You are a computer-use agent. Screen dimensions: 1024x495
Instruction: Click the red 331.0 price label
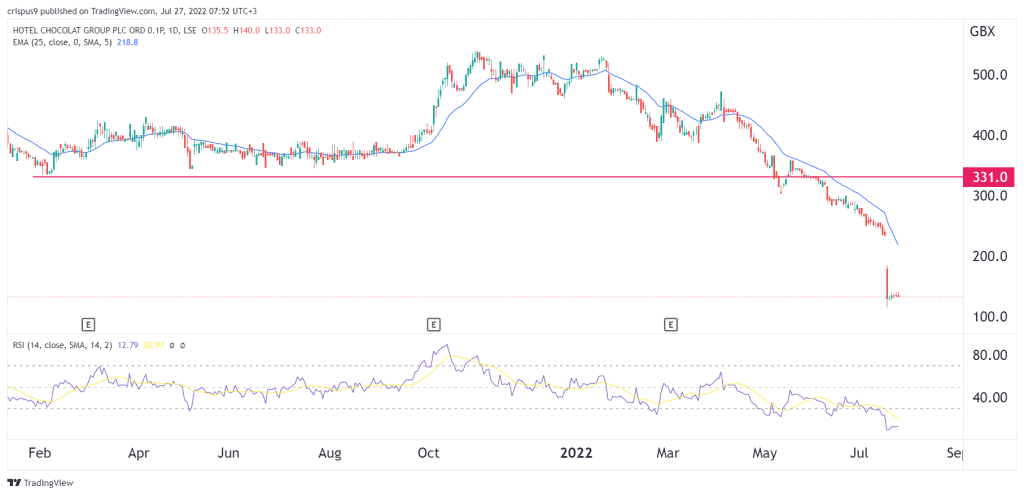pyautogui.click(x=989, y=177)
